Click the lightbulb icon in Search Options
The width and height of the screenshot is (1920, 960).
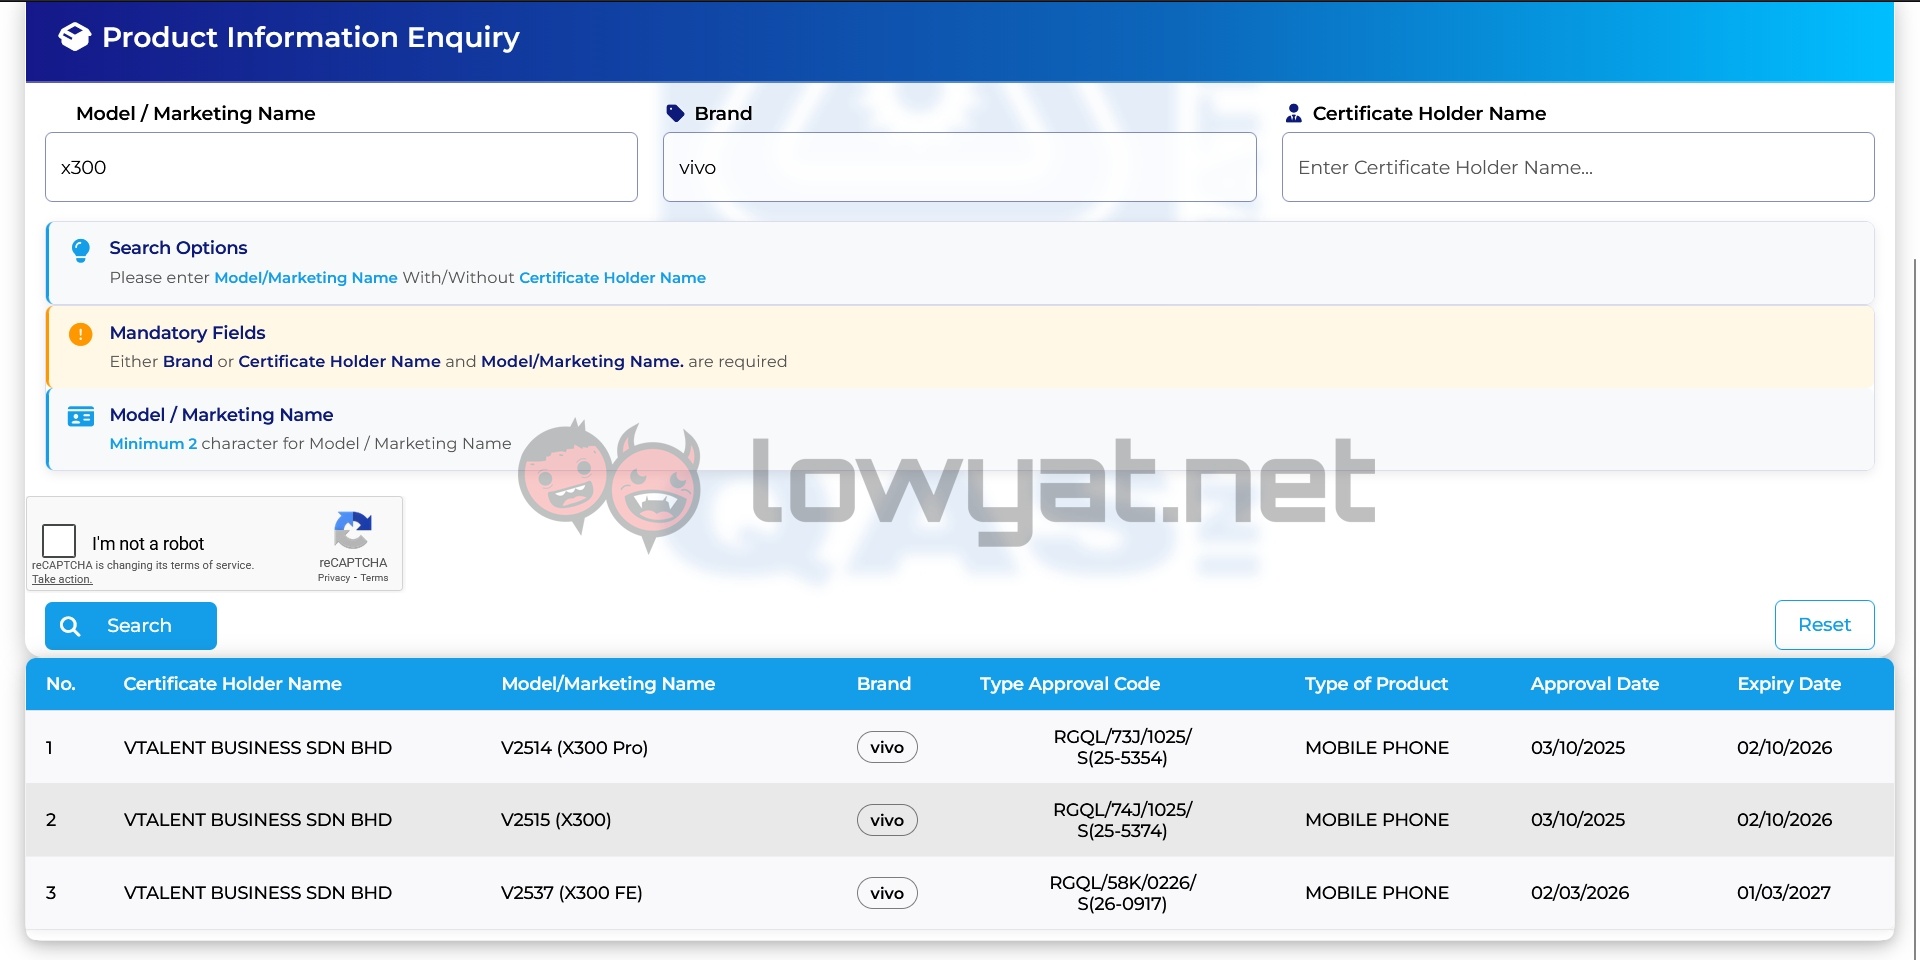(81, 250)
